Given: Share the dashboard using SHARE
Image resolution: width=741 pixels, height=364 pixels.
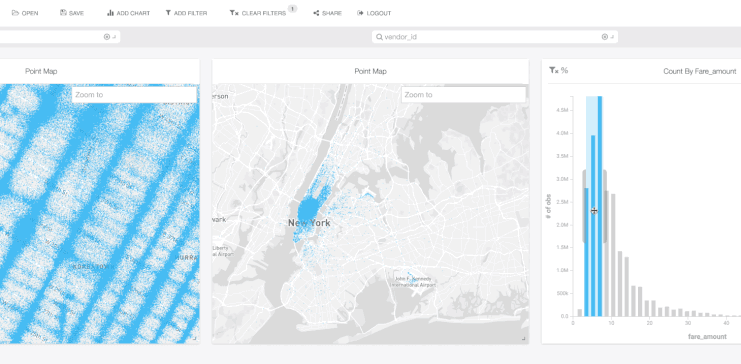Looking at the screenshot, I should click(327, 13).
